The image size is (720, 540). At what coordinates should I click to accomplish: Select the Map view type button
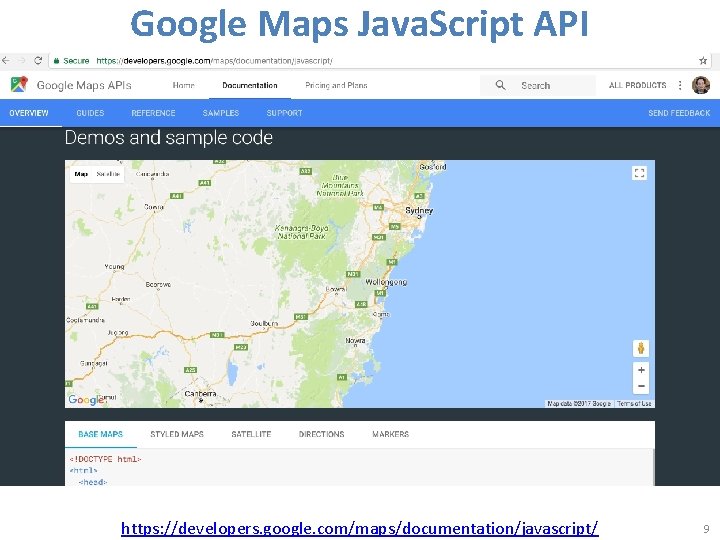81,174
